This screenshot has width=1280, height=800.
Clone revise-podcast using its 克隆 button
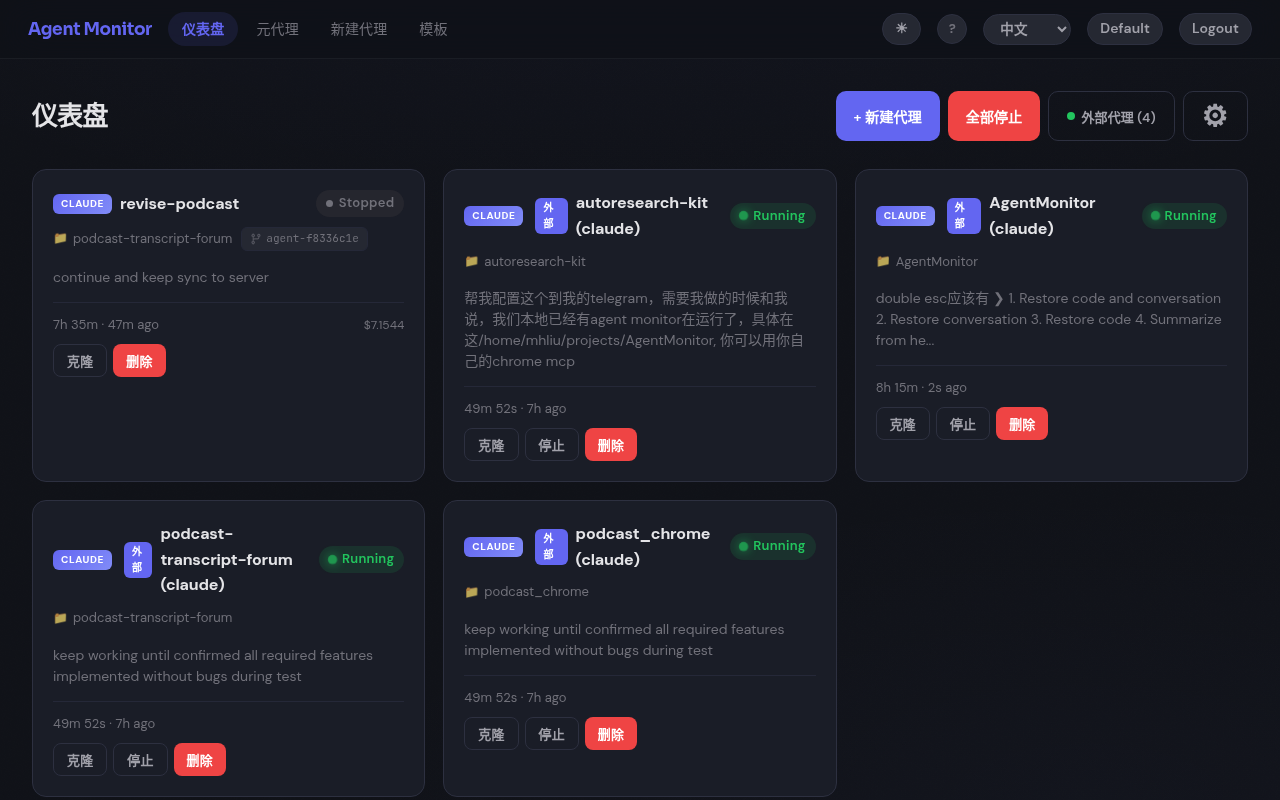(x=79, y=360)
